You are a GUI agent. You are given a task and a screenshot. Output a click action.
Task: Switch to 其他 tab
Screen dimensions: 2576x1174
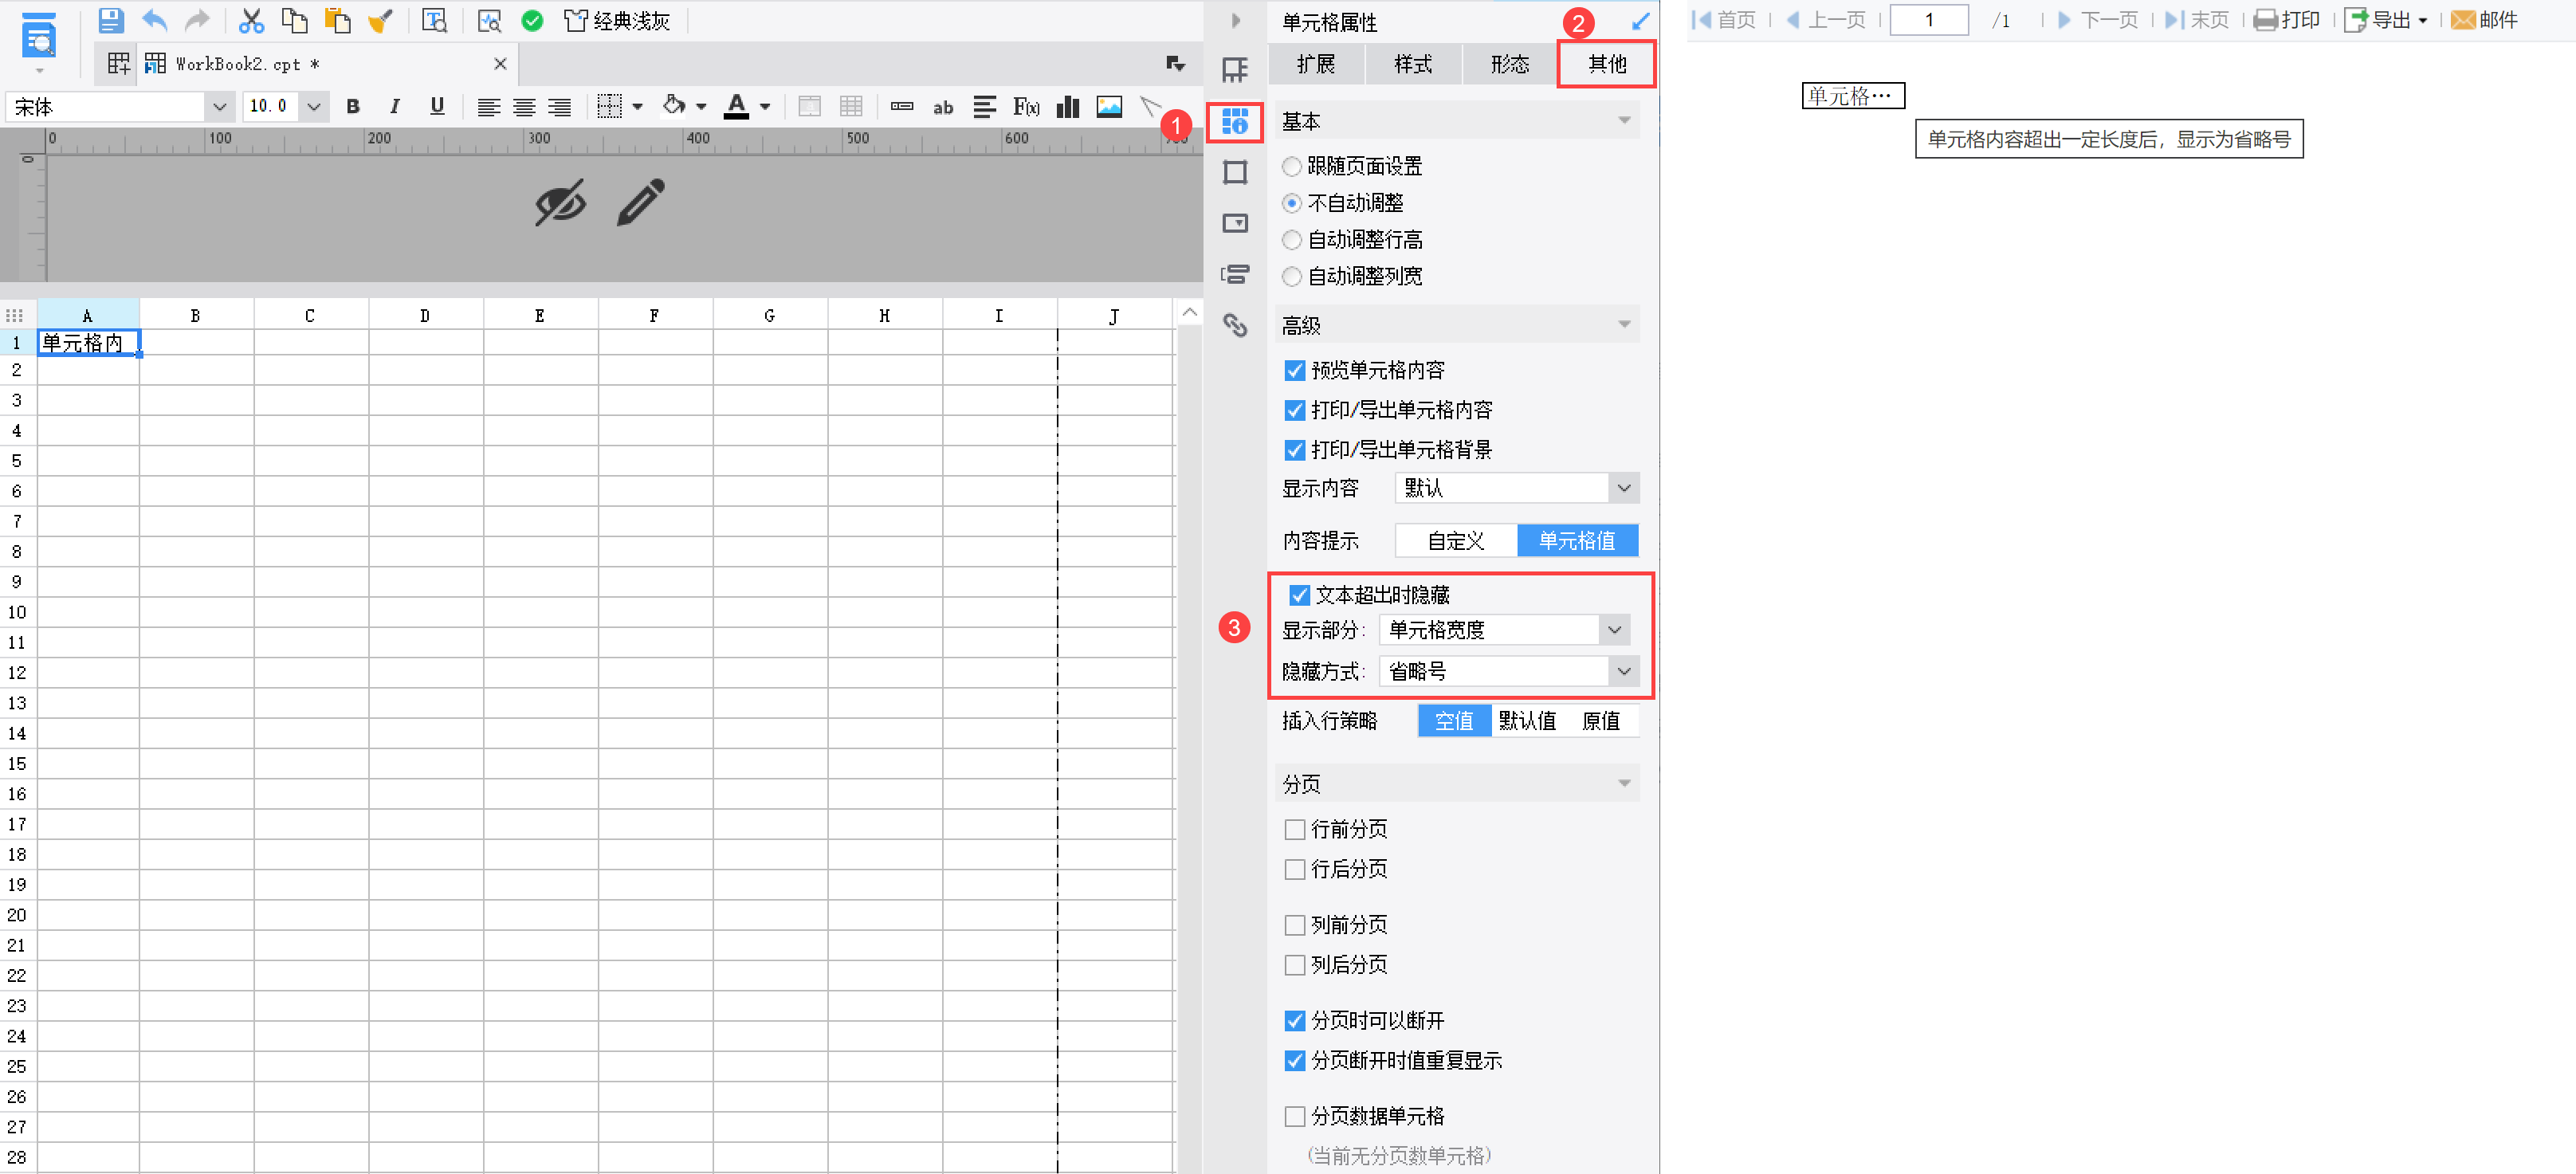tap(1606, 64)
